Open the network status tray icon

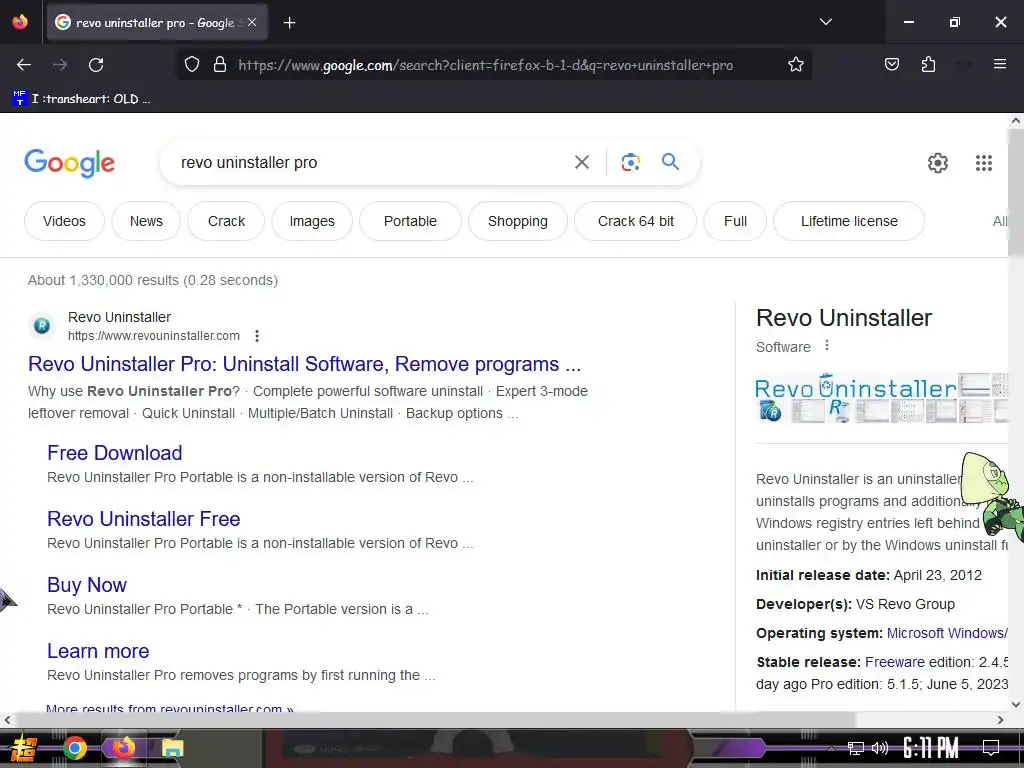(855, 748)
